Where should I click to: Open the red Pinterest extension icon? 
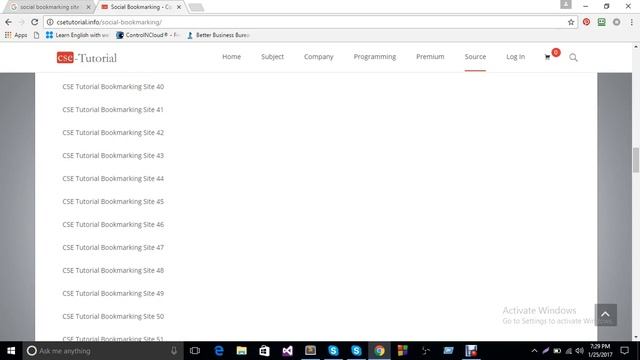[x=586, y=22]
